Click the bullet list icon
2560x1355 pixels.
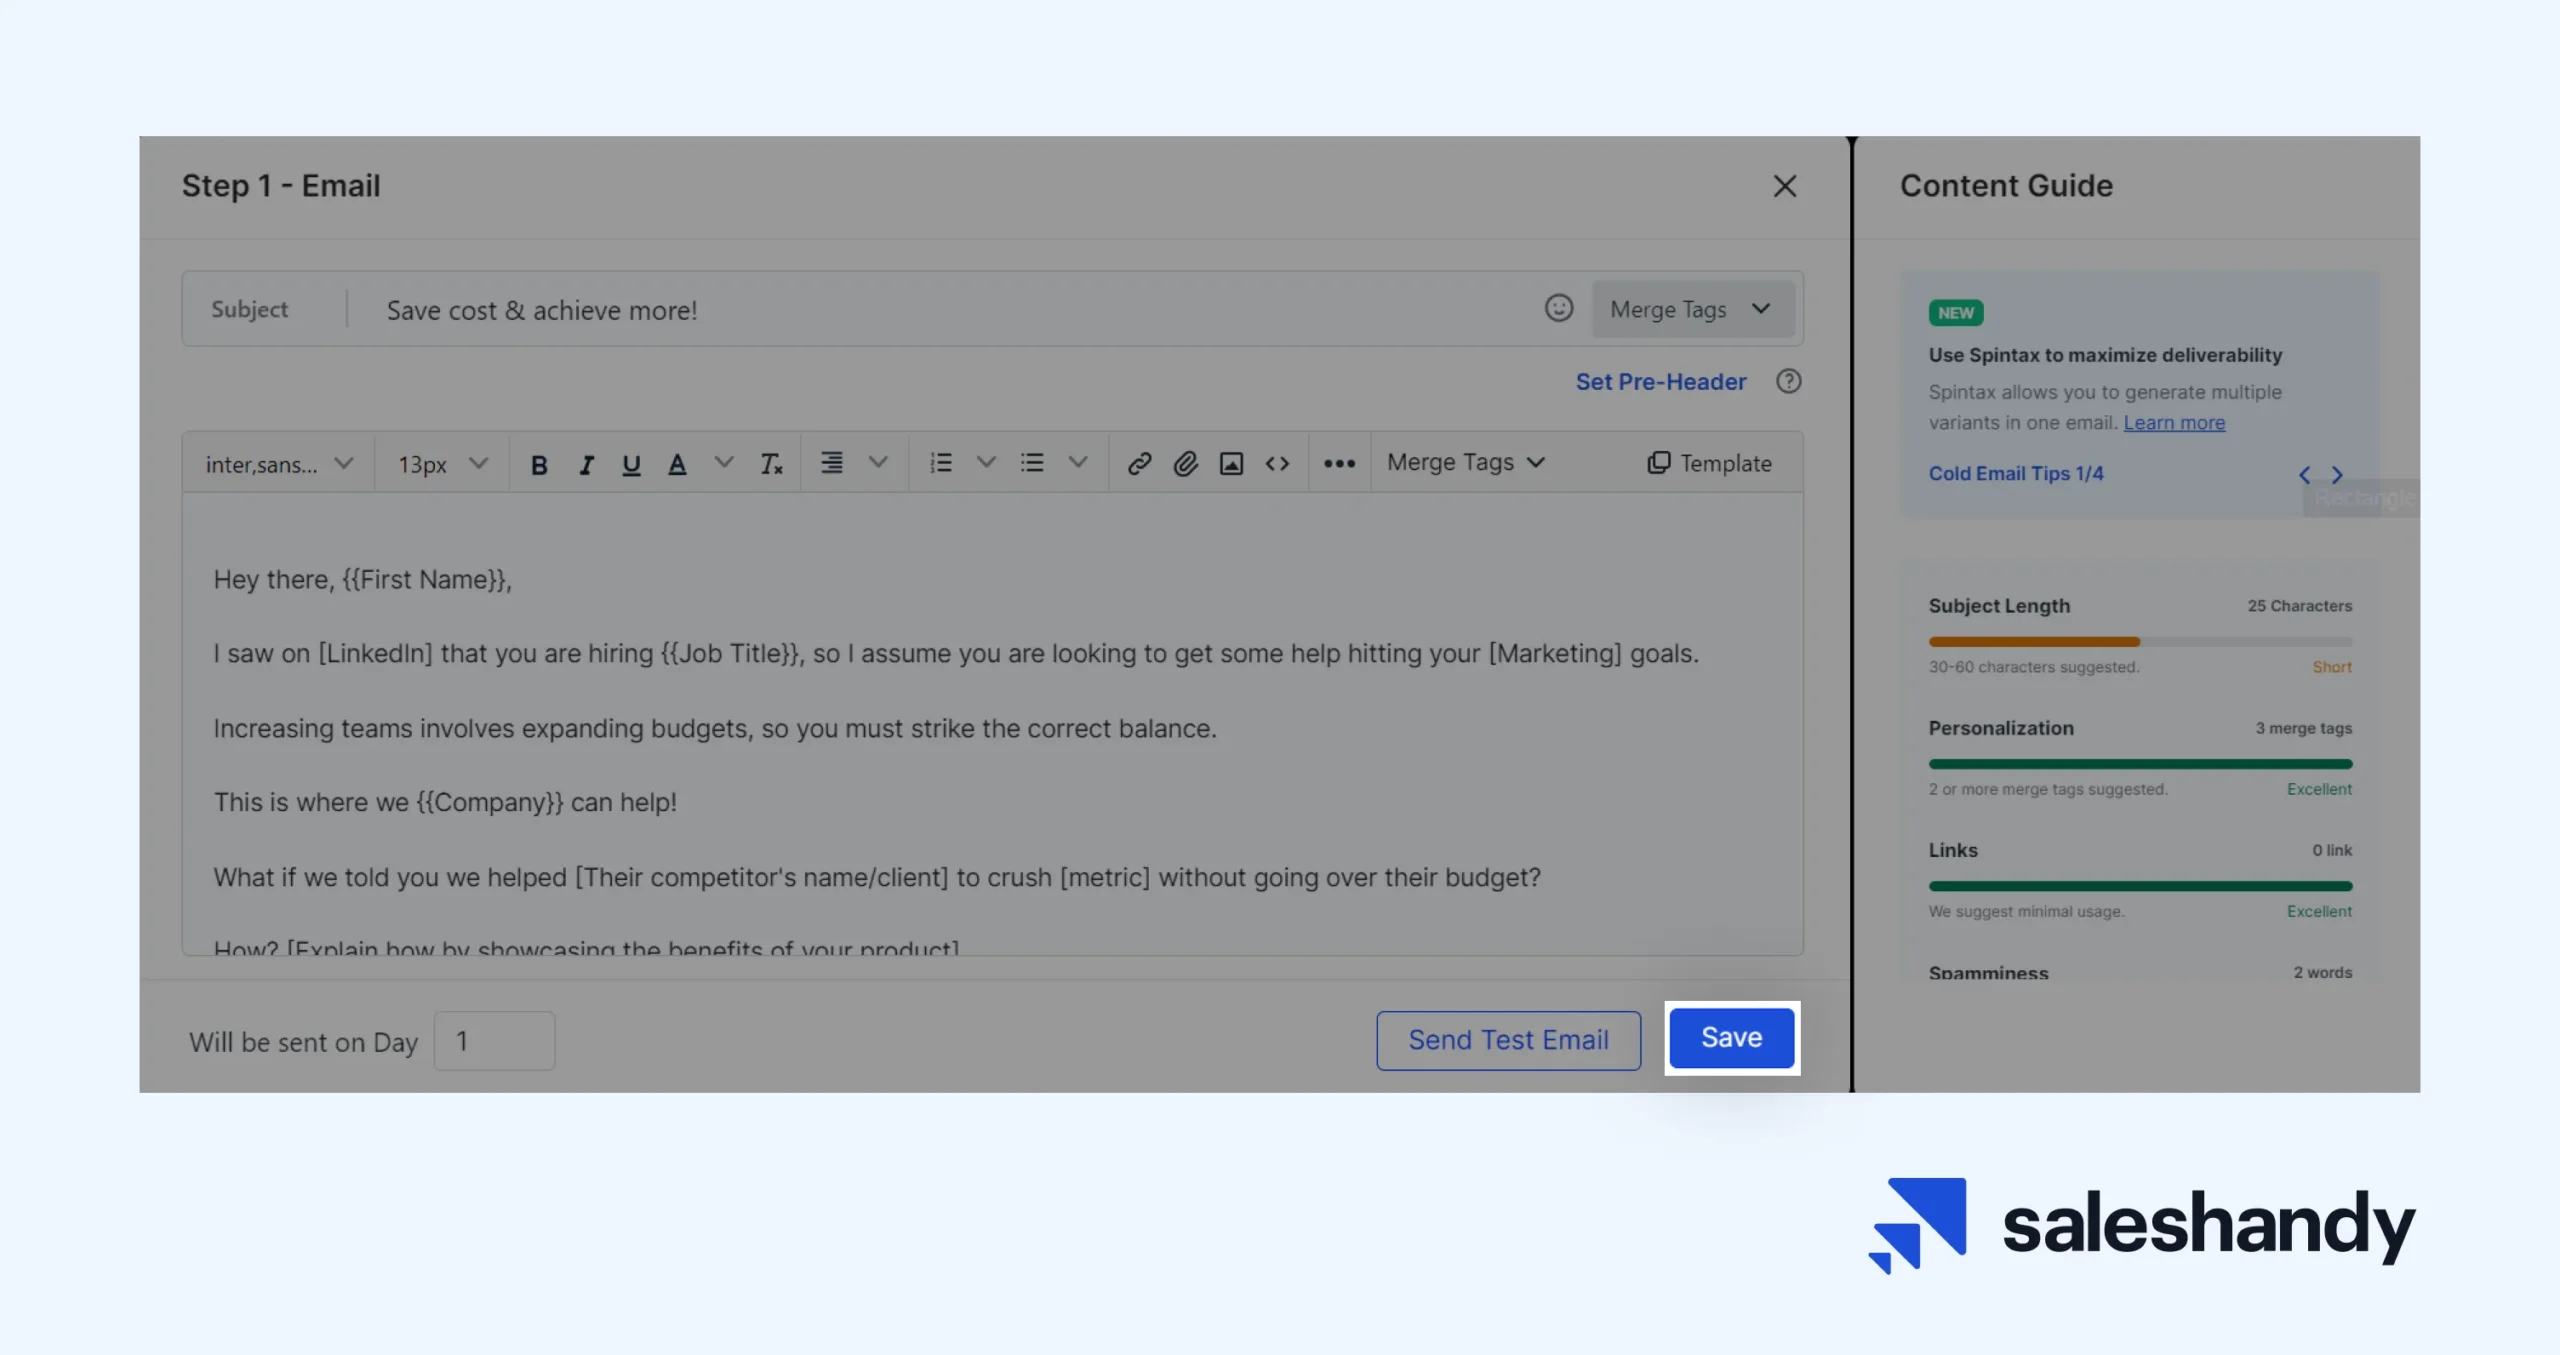1032,462
